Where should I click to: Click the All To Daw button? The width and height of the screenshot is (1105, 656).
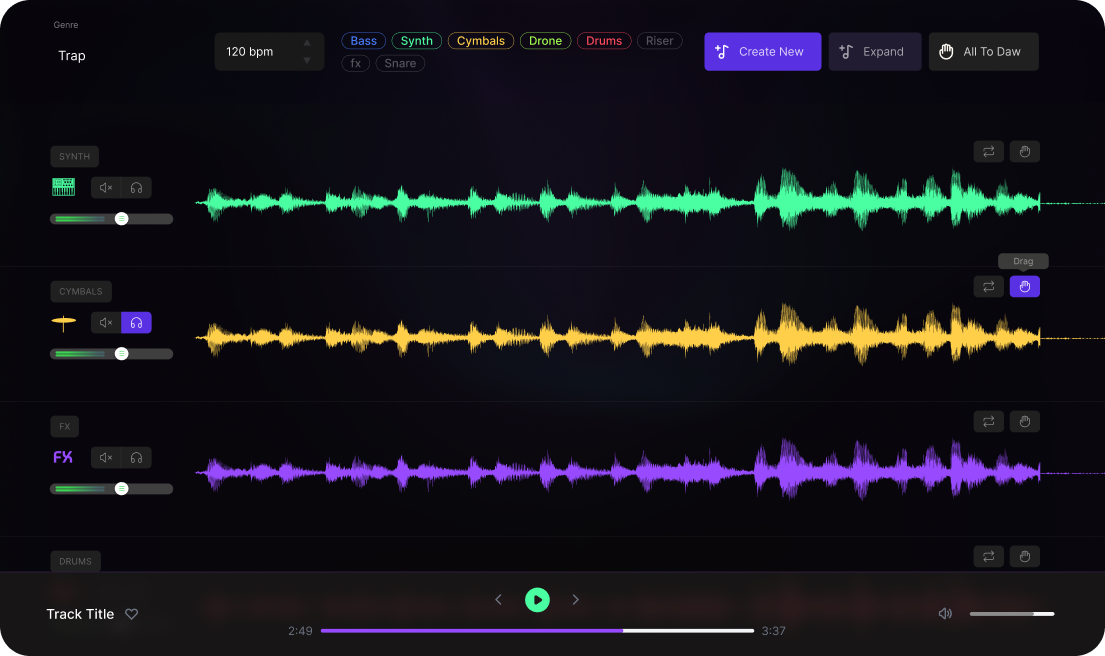coord(983,51)
